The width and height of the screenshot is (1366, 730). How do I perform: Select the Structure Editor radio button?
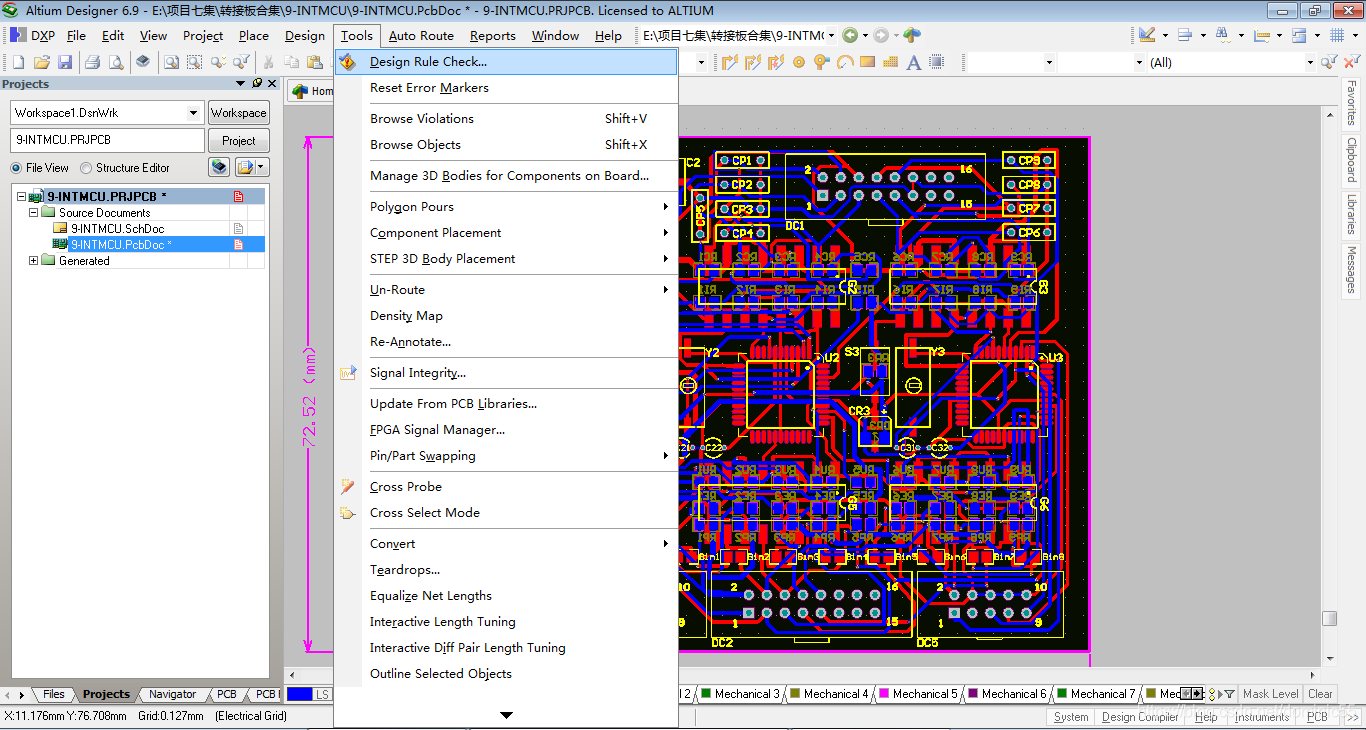point(86,168)
